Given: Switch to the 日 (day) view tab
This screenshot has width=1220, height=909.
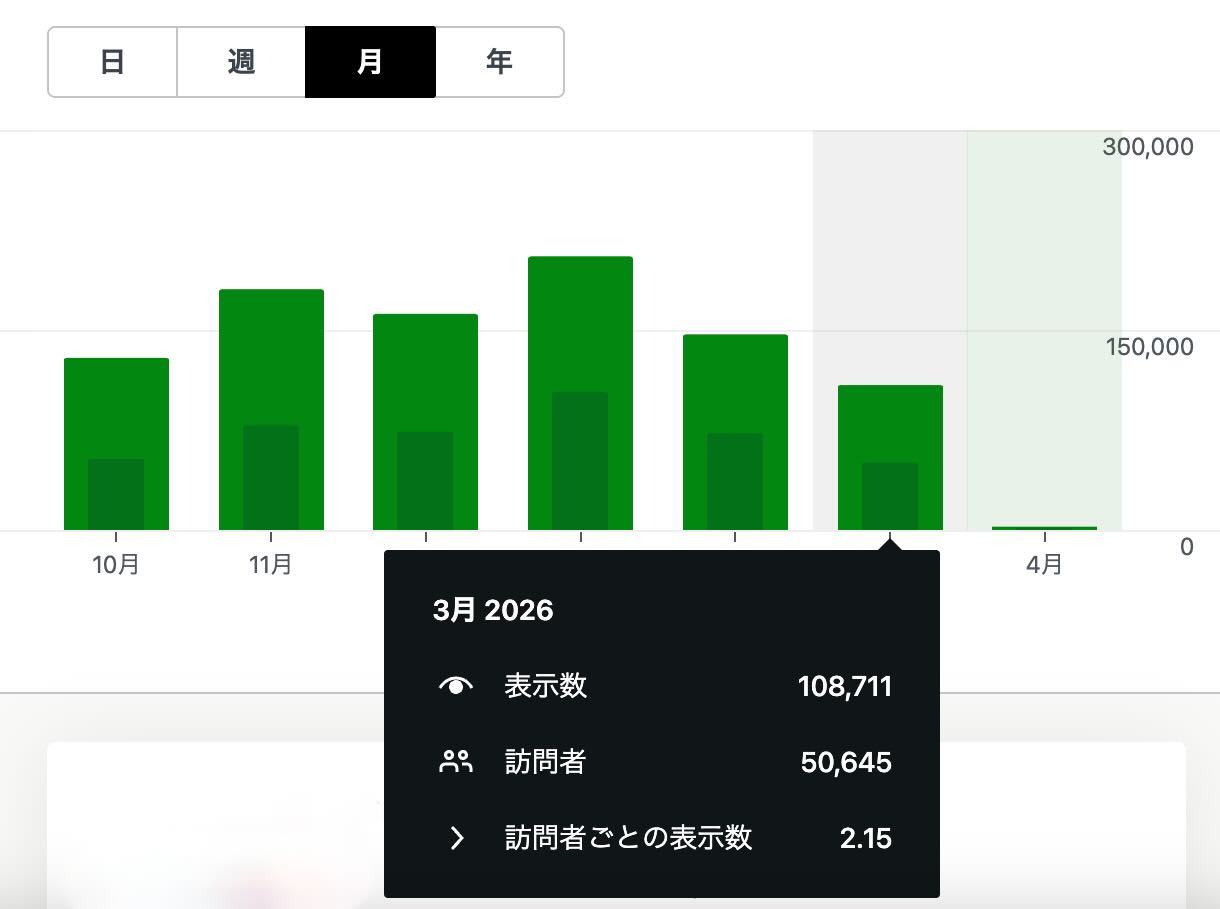Looking at the screenshot, I should click(x=113, y=62).
